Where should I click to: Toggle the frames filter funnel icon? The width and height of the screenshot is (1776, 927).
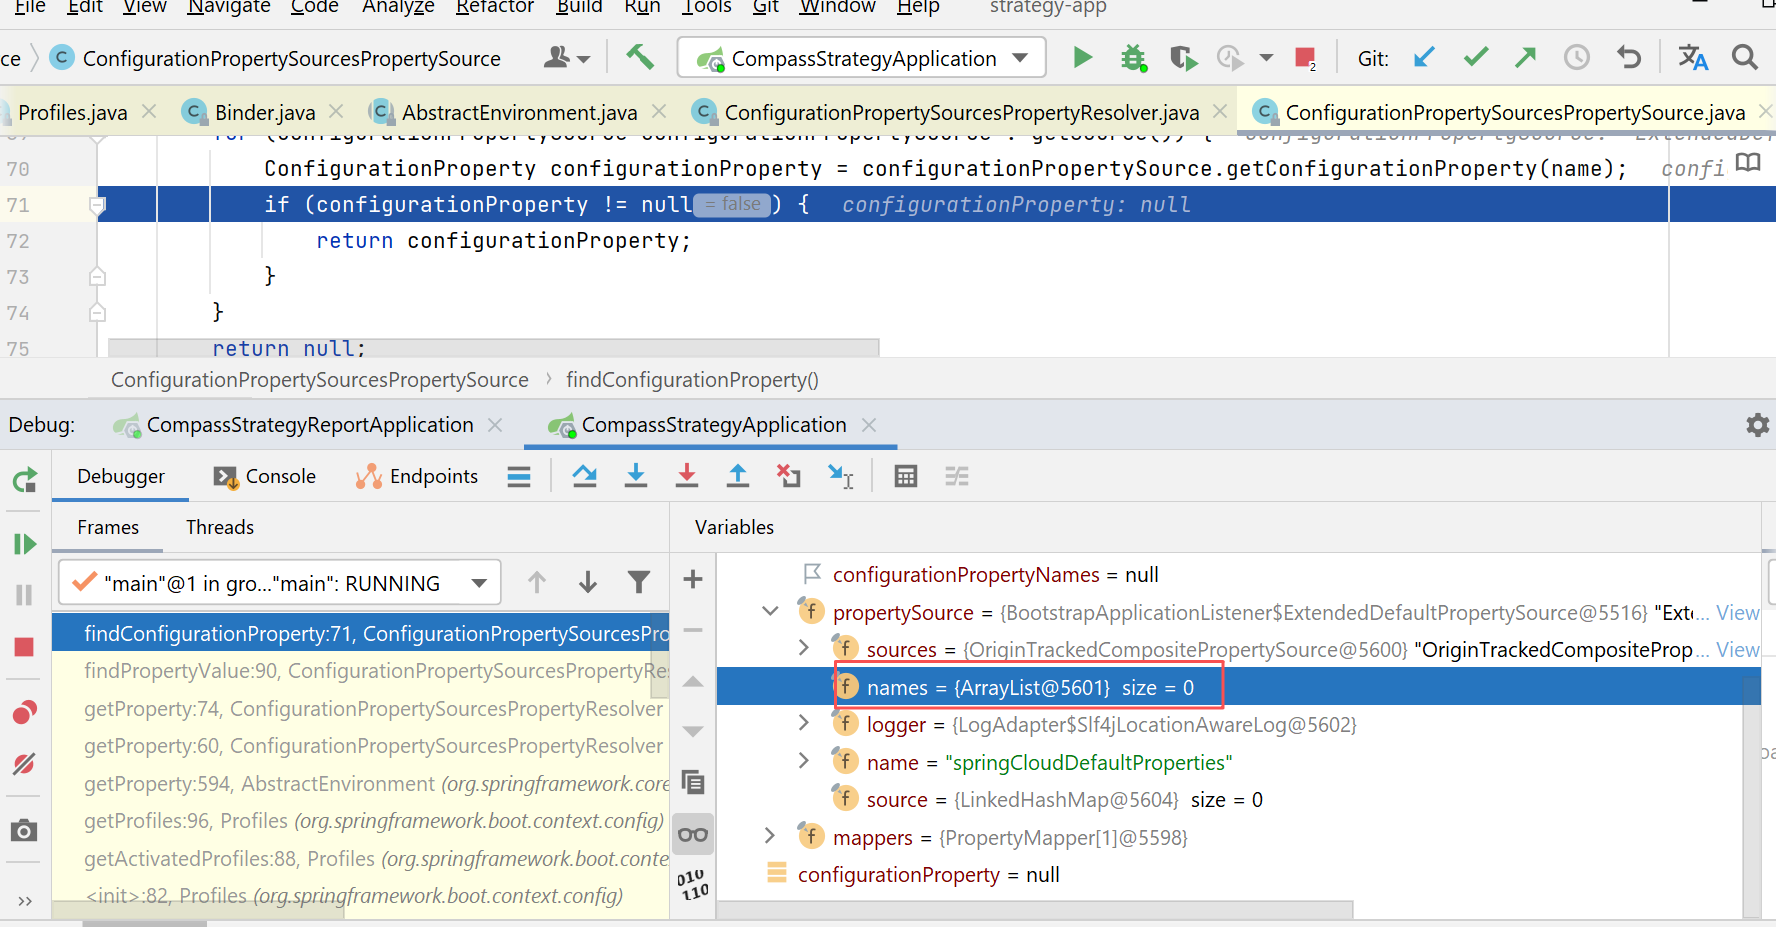(639, 582)
